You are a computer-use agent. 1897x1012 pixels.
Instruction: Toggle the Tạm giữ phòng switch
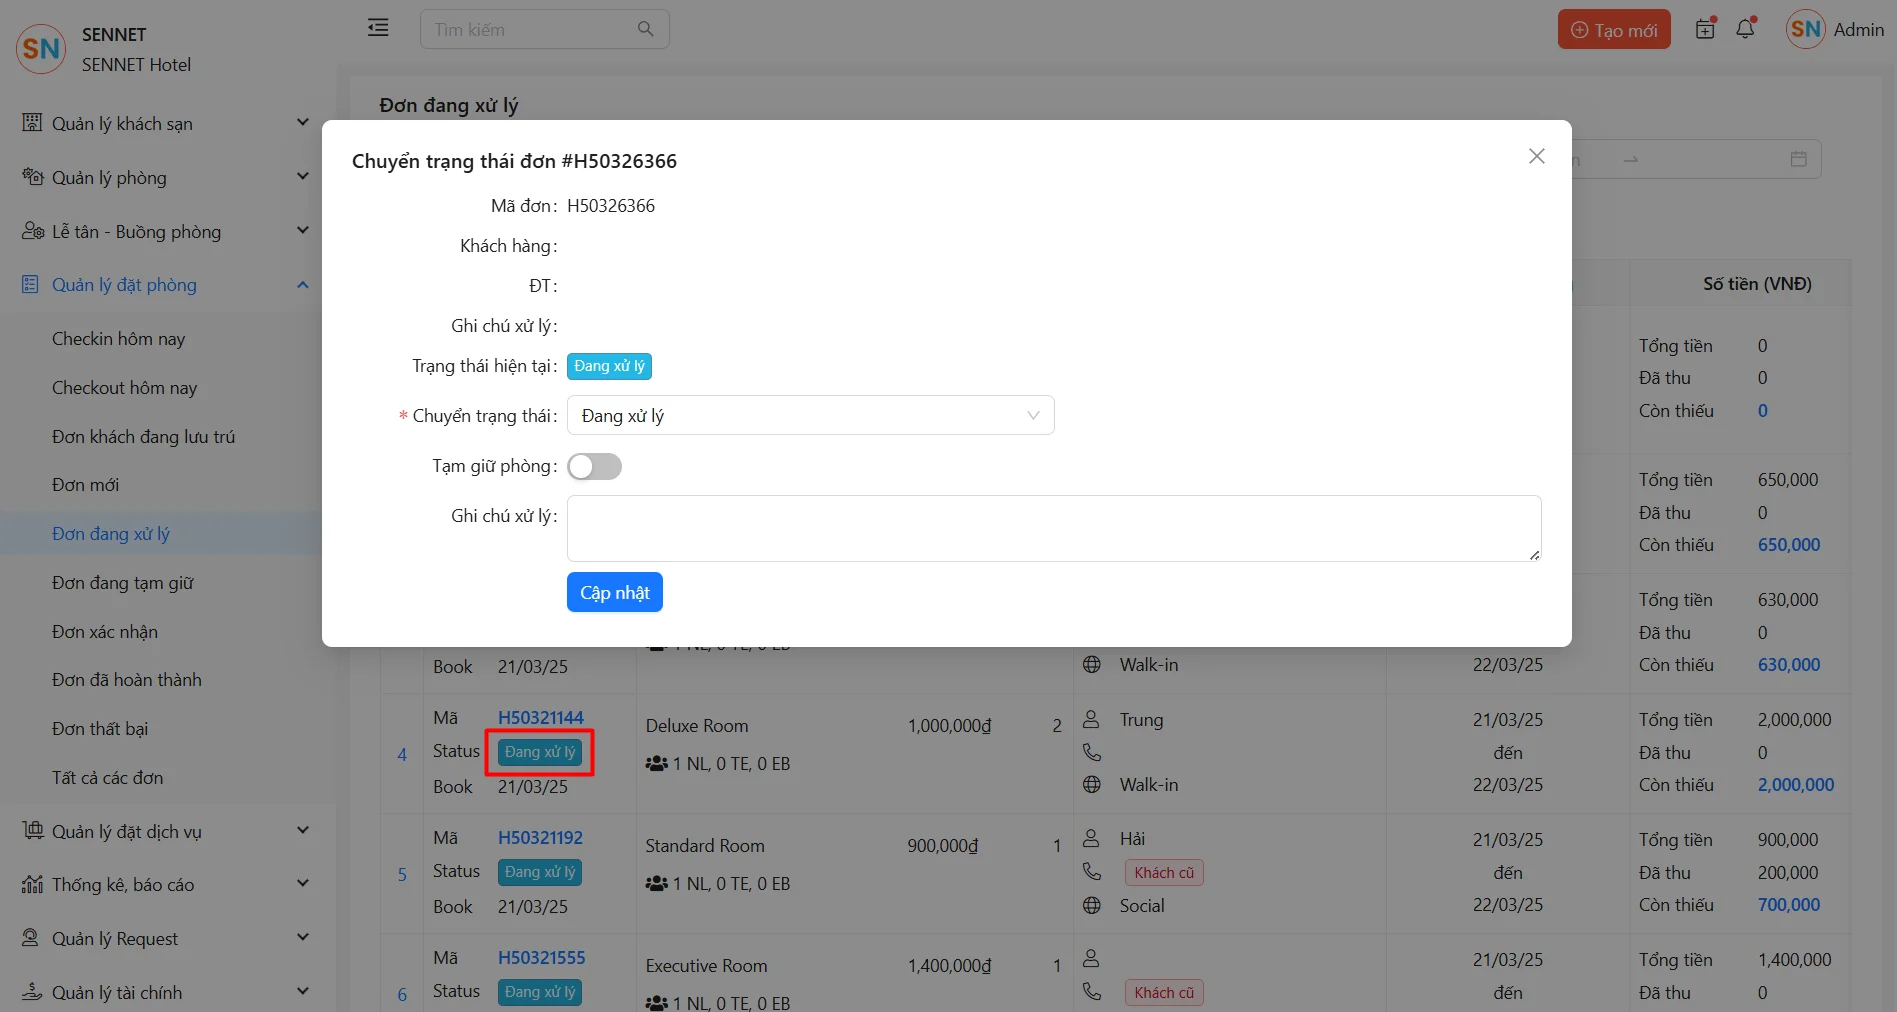click(x=594, y=466)
